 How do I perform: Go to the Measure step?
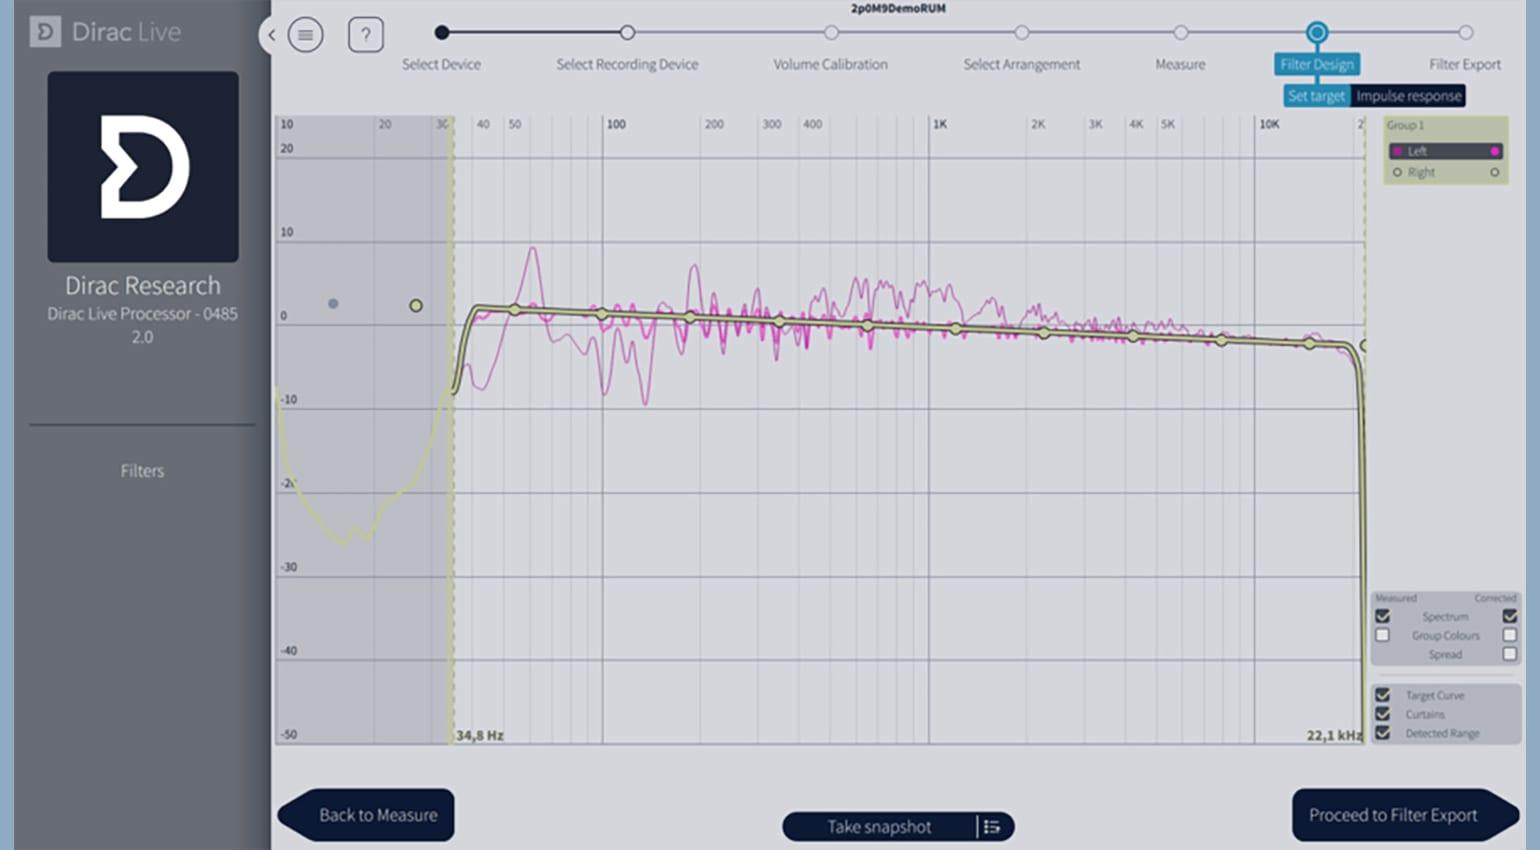pos(1180,33)
